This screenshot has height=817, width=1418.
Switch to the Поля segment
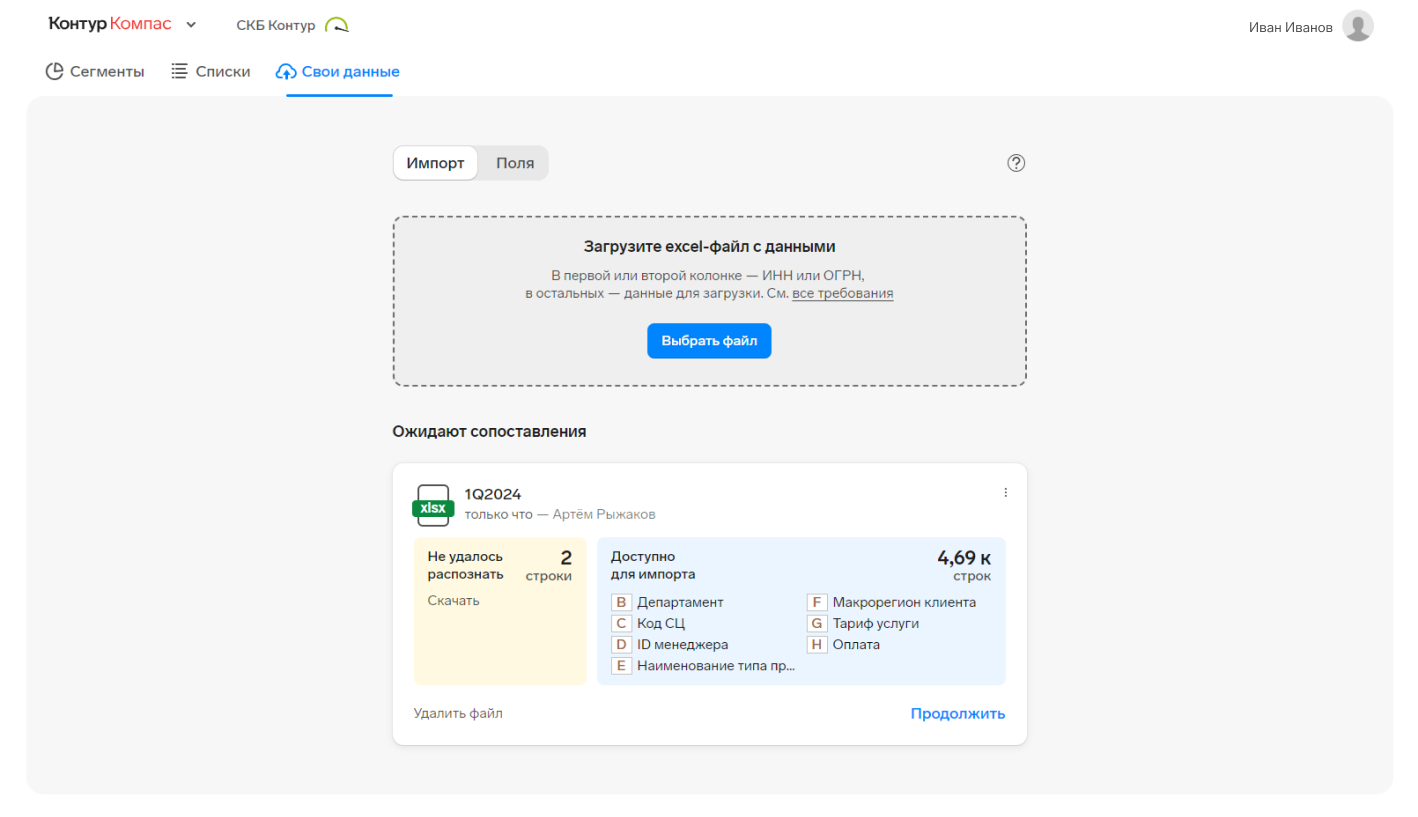click(515, 163)
